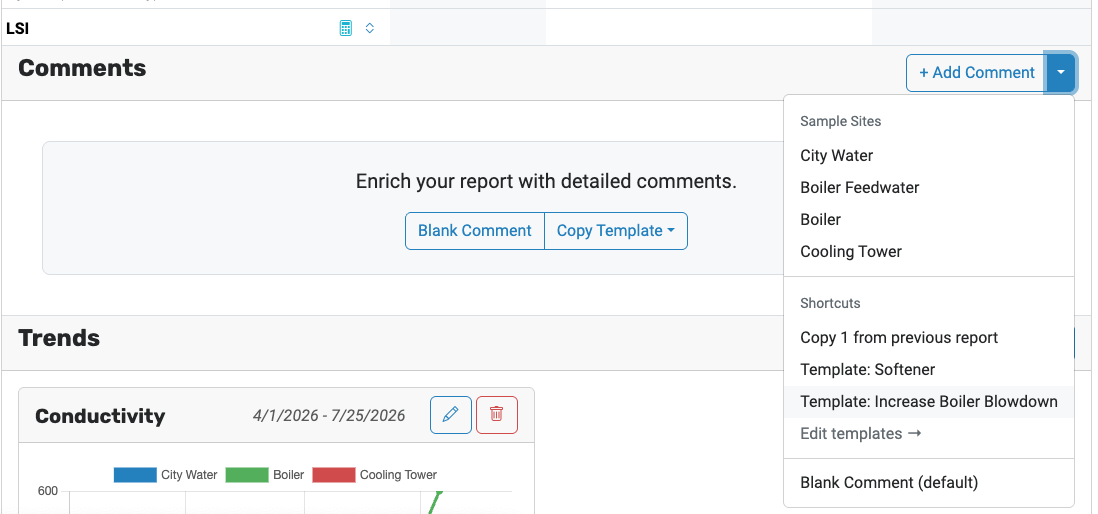This screenshot has height=514, width=1098.
Task: Click the 600 axis label in chart
Action: coord(48,491)
